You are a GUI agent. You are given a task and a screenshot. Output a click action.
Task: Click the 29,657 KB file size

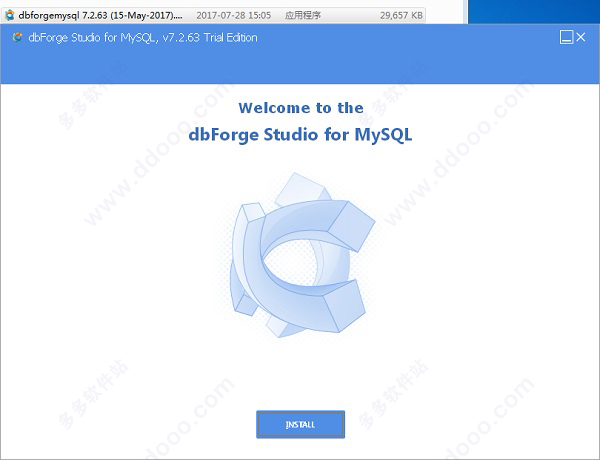pyautogui.click(x=401, y=15)
